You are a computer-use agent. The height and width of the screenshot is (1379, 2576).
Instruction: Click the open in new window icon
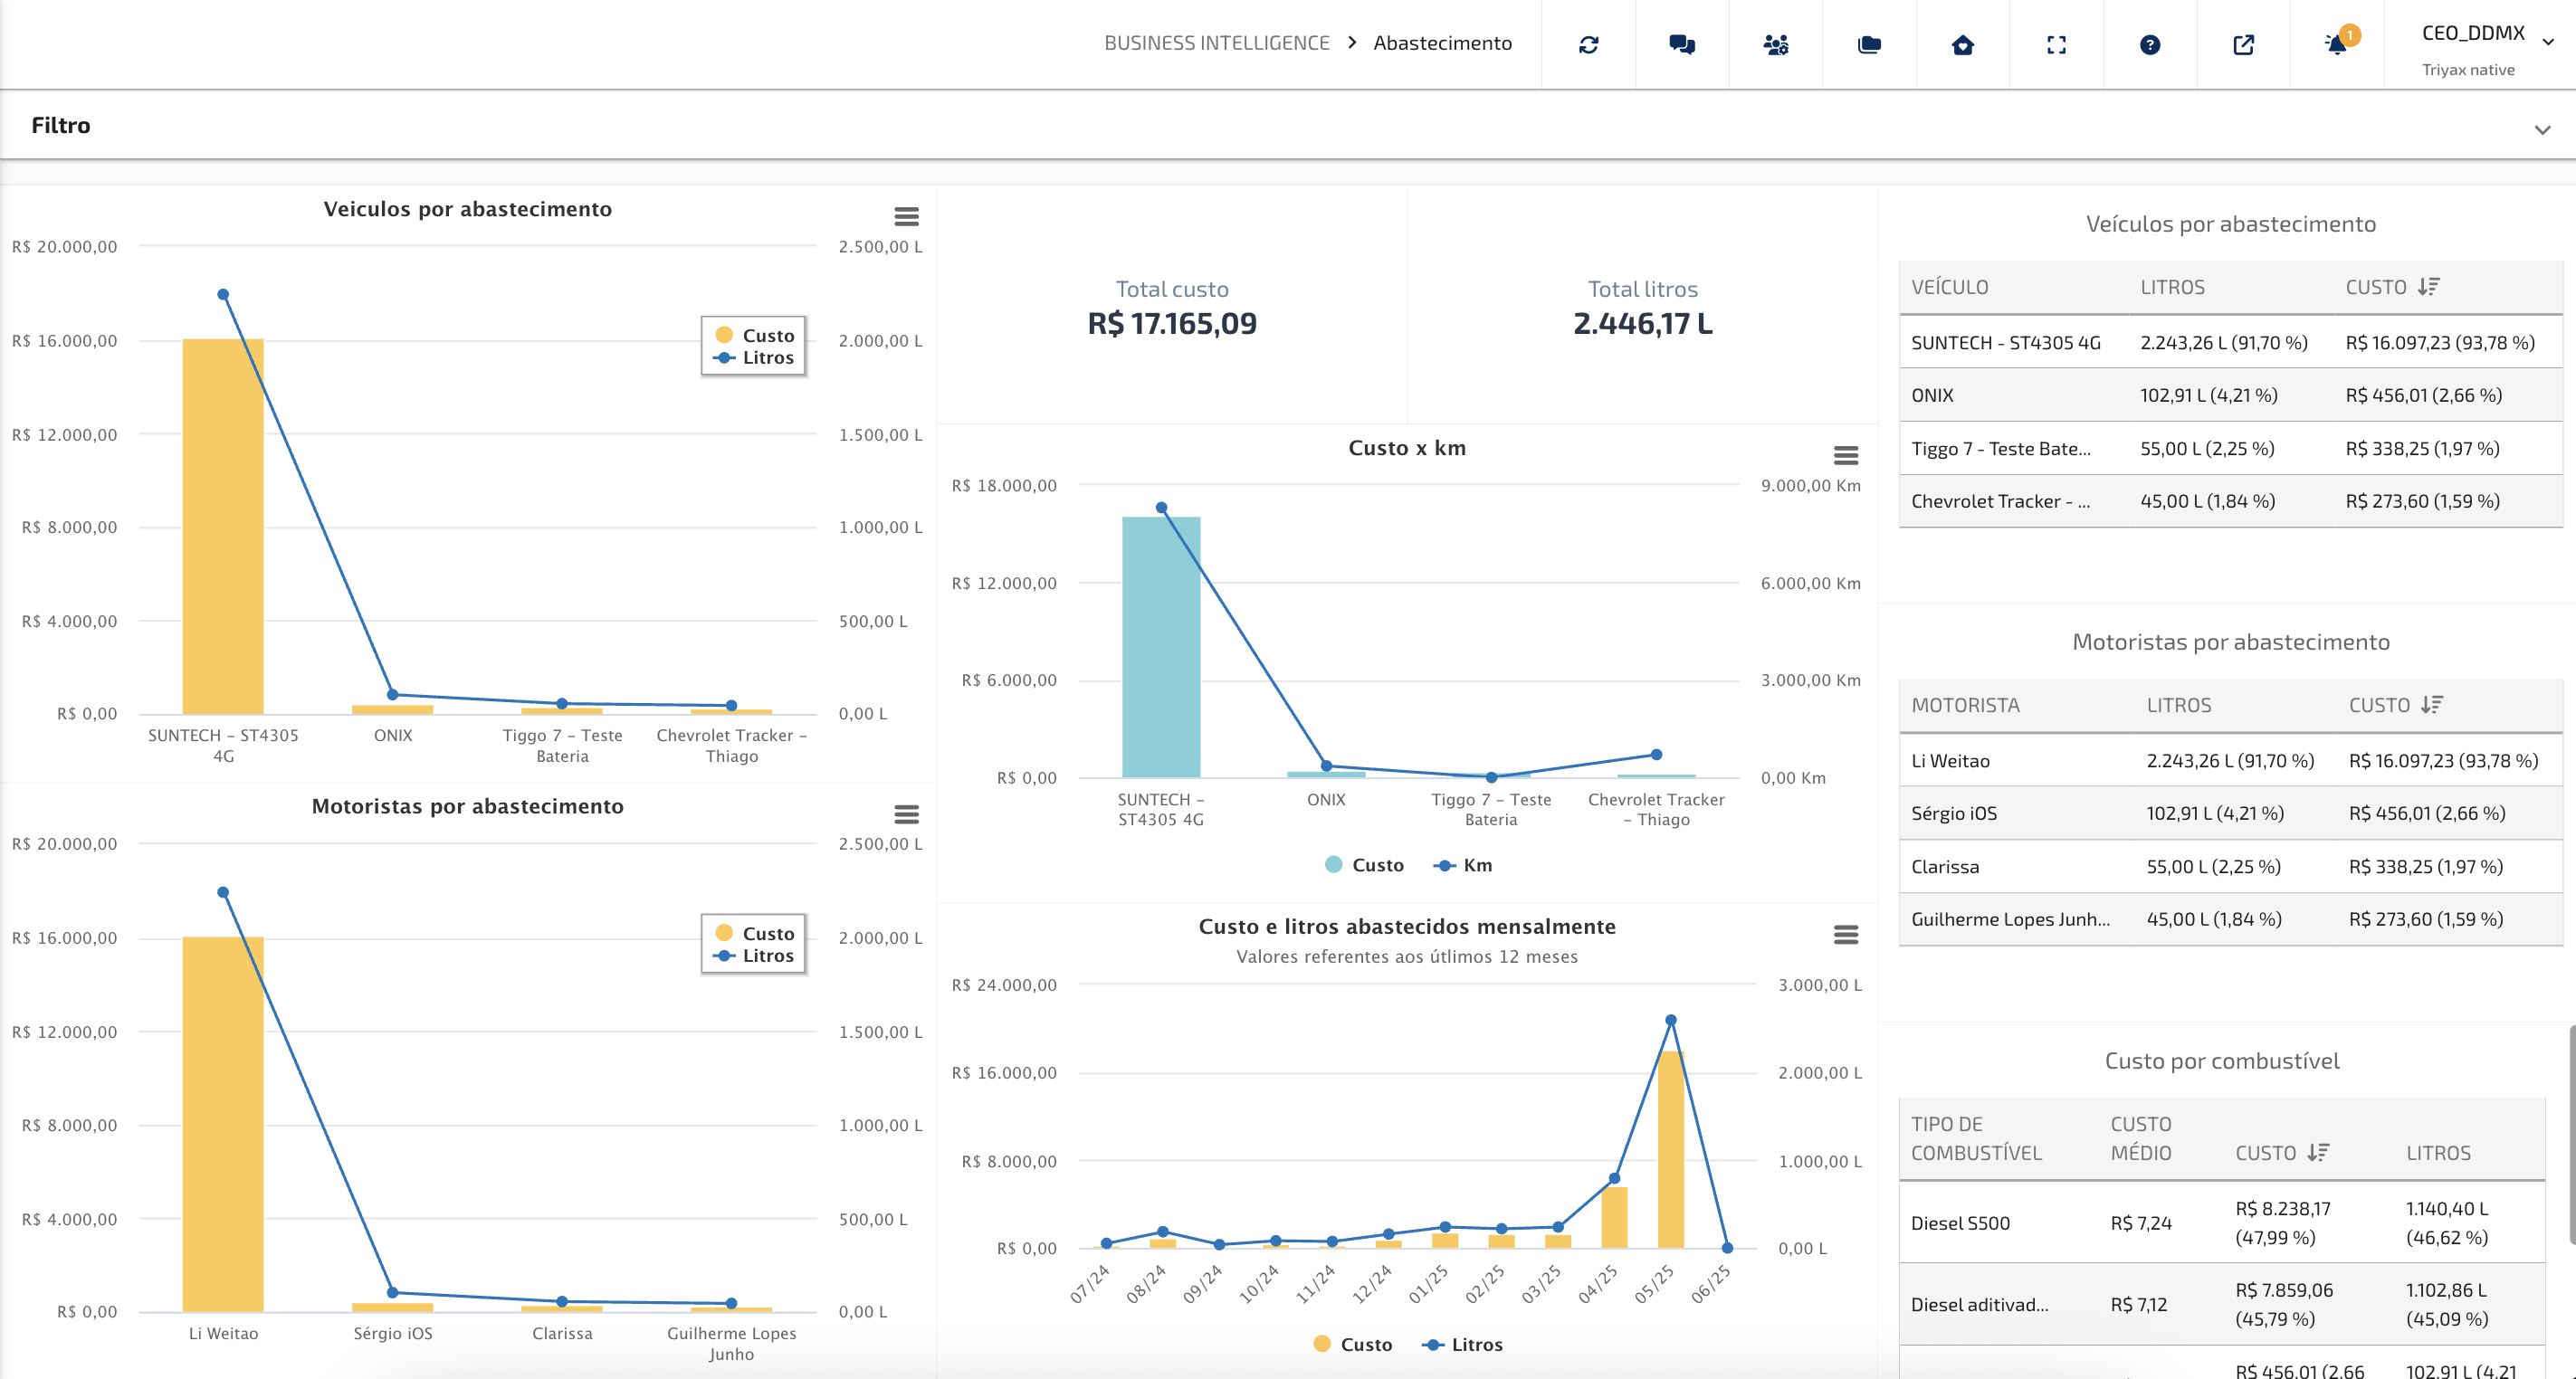pos(2243,45)
